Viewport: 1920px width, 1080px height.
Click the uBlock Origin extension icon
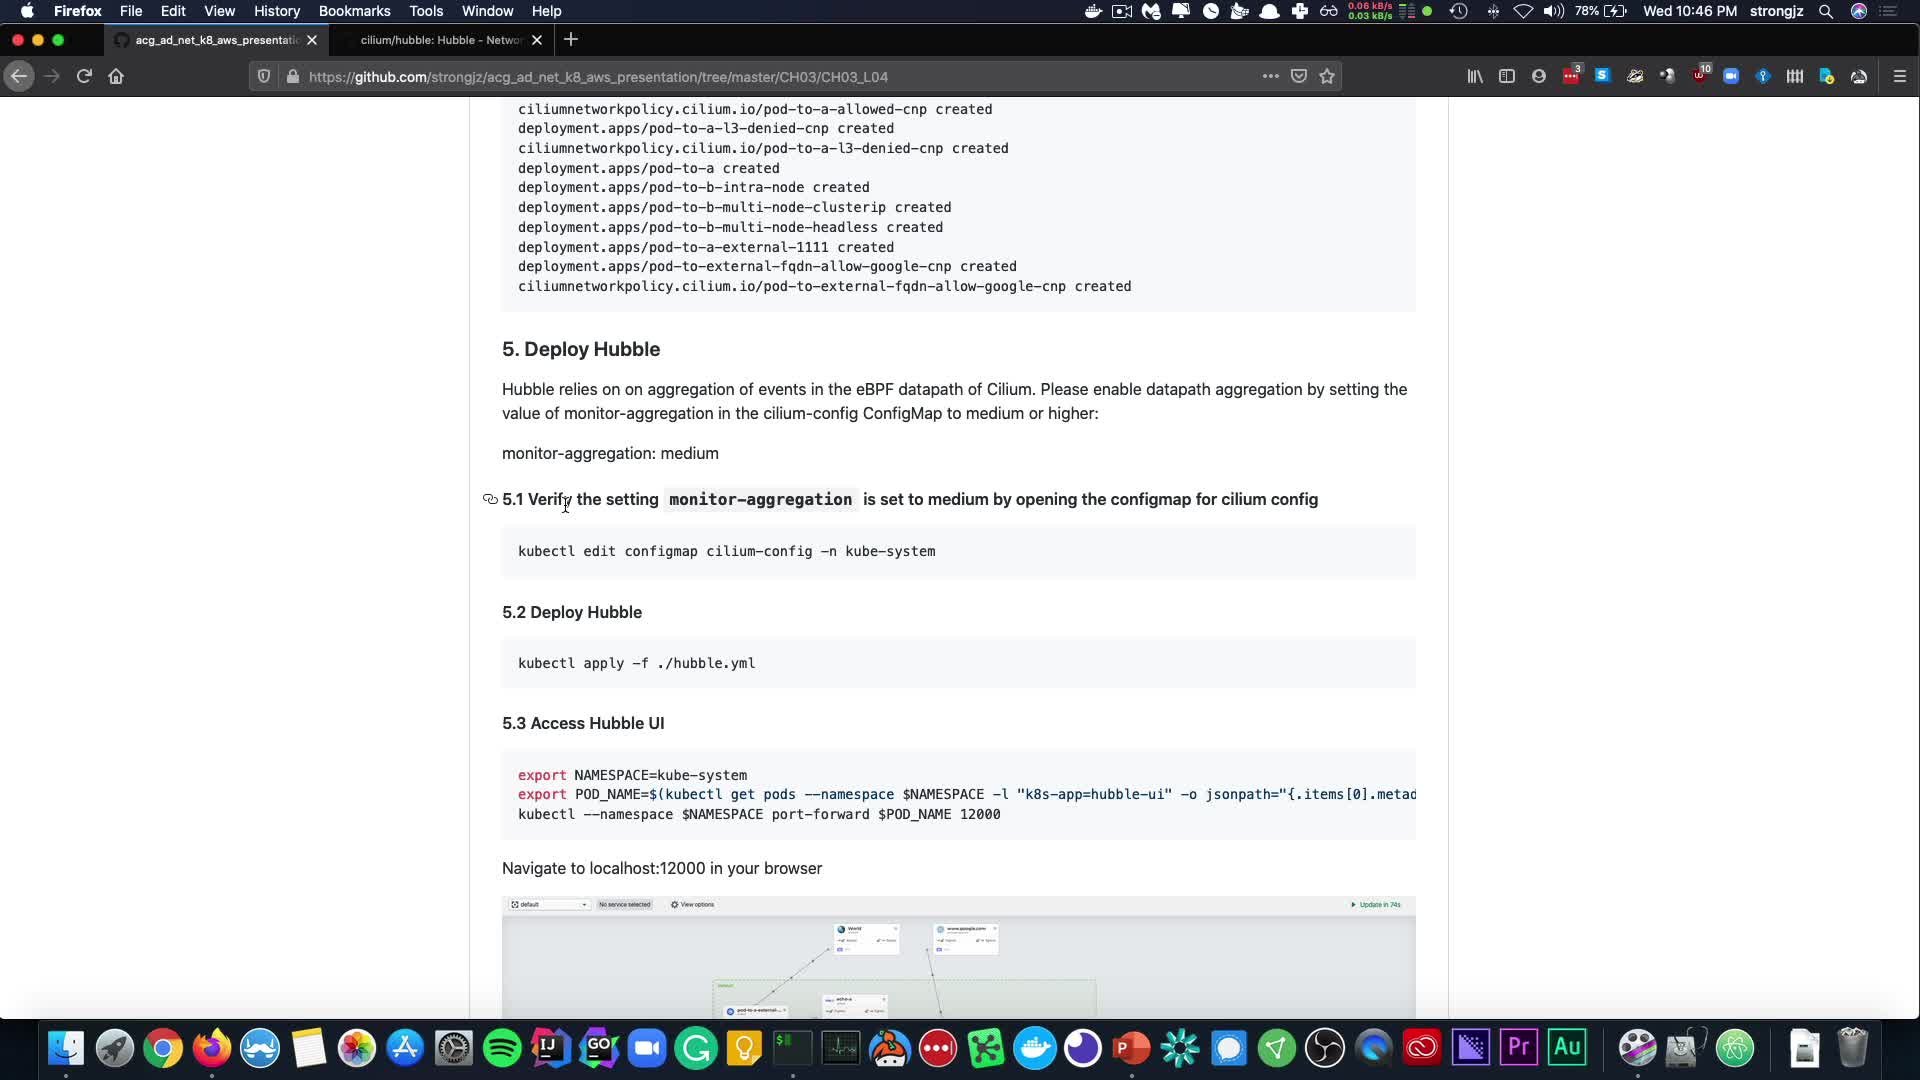[x=1700, y=76]
